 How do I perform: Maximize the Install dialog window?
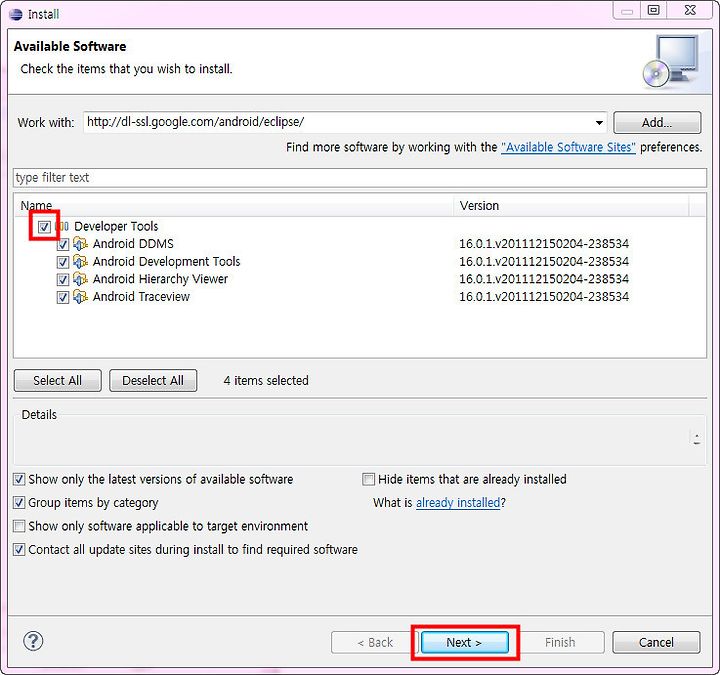click(x=653, y=10)
